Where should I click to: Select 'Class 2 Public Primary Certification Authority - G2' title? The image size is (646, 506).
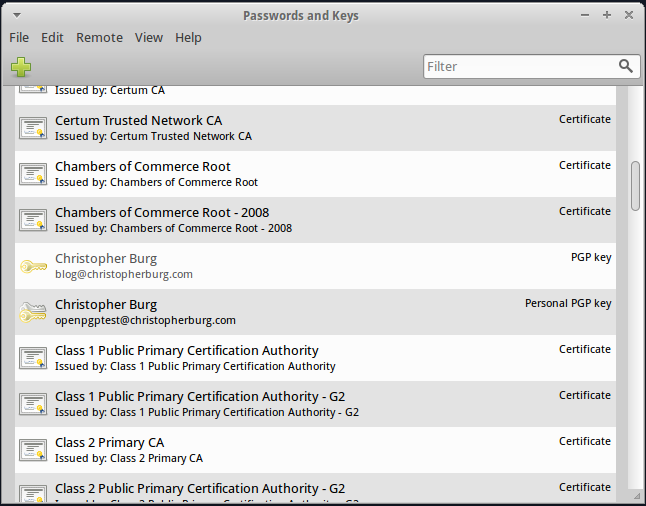200,489
